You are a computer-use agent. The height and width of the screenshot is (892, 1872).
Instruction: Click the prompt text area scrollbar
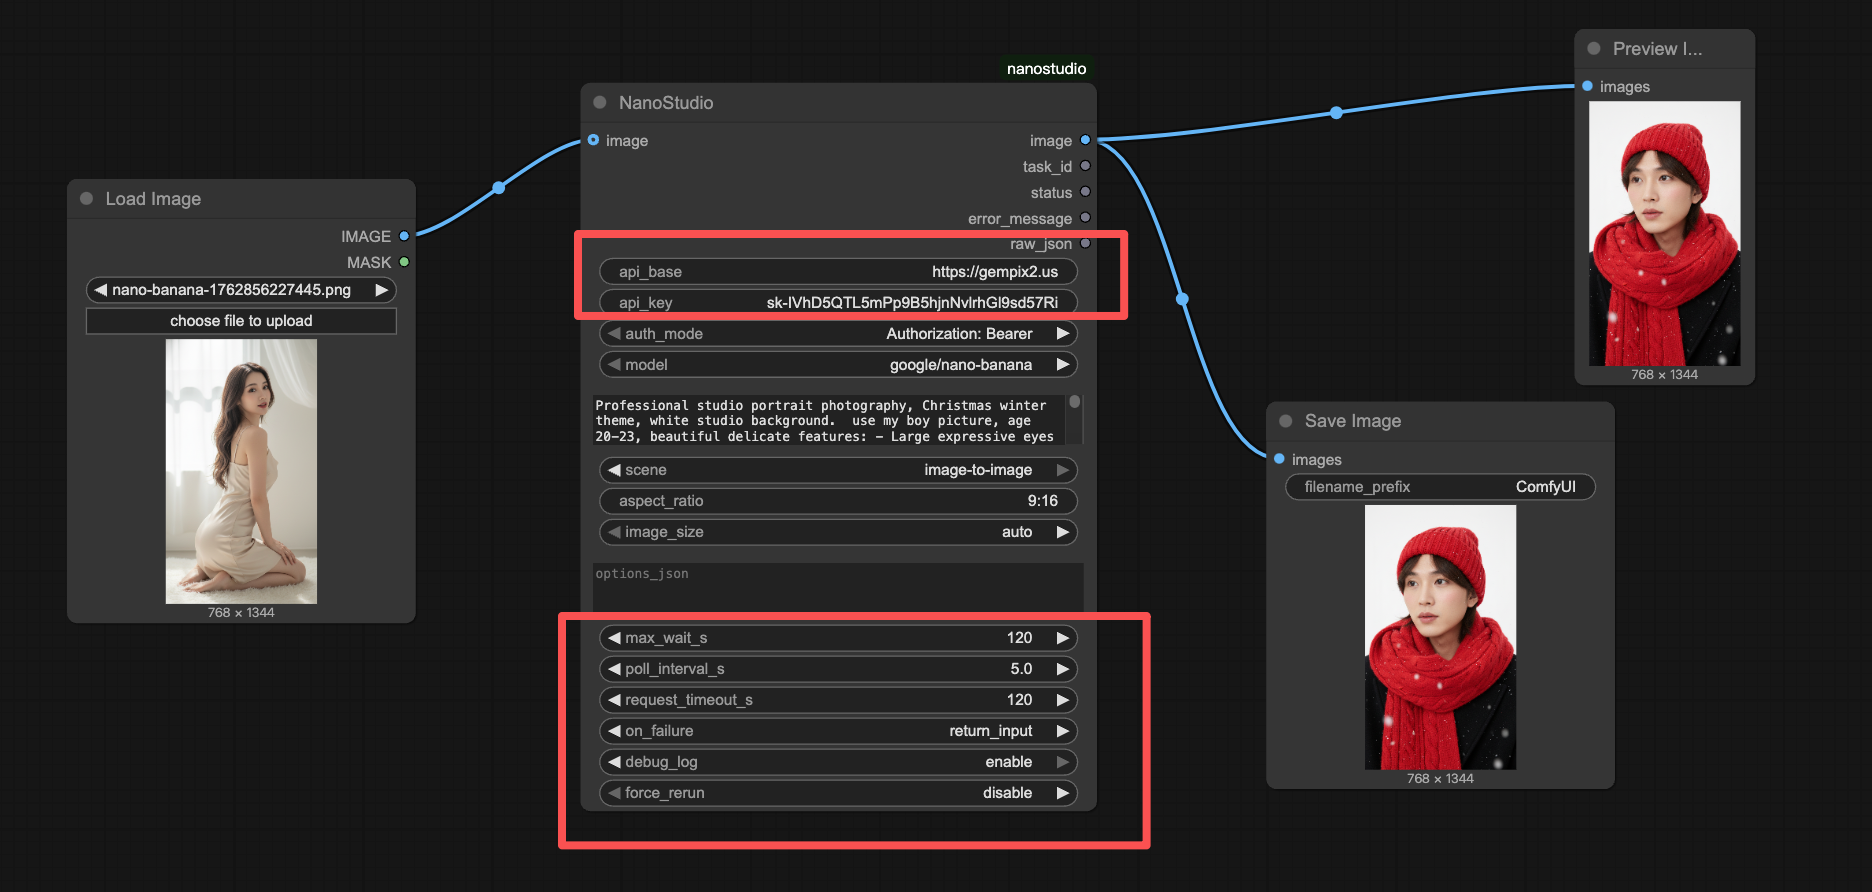(1075, 402)
